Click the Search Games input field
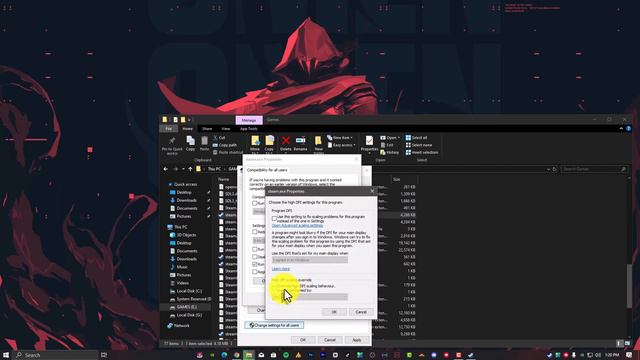This screenshot has width=640, height=360. [594, 169]
